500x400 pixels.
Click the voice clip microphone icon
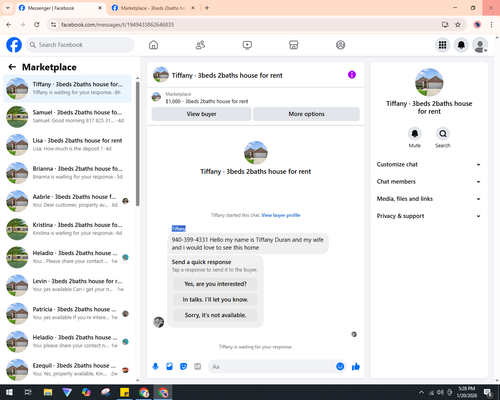[x=155, y=367]
